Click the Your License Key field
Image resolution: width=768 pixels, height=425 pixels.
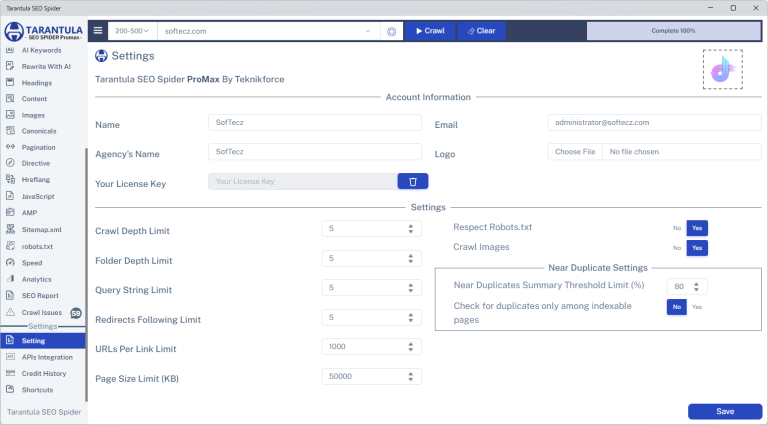tap(303, 182)
